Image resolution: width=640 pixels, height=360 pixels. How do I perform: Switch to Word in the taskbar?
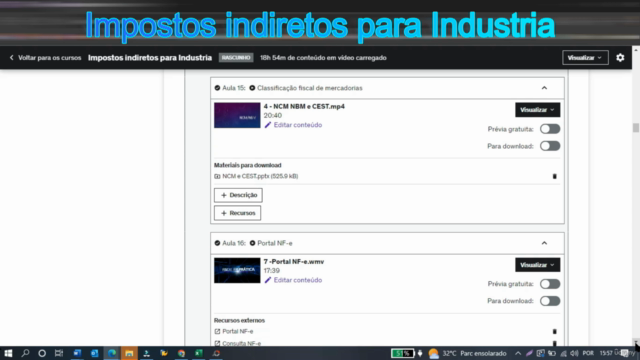[77, 353]
